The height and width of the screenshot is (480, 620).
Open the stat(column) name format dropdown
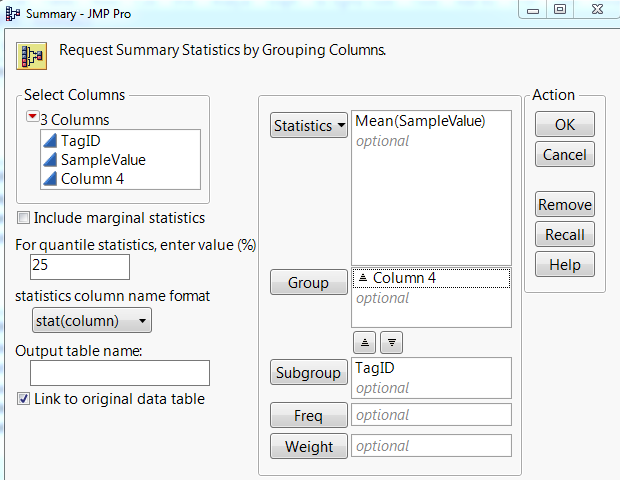(x=91, y=321)
